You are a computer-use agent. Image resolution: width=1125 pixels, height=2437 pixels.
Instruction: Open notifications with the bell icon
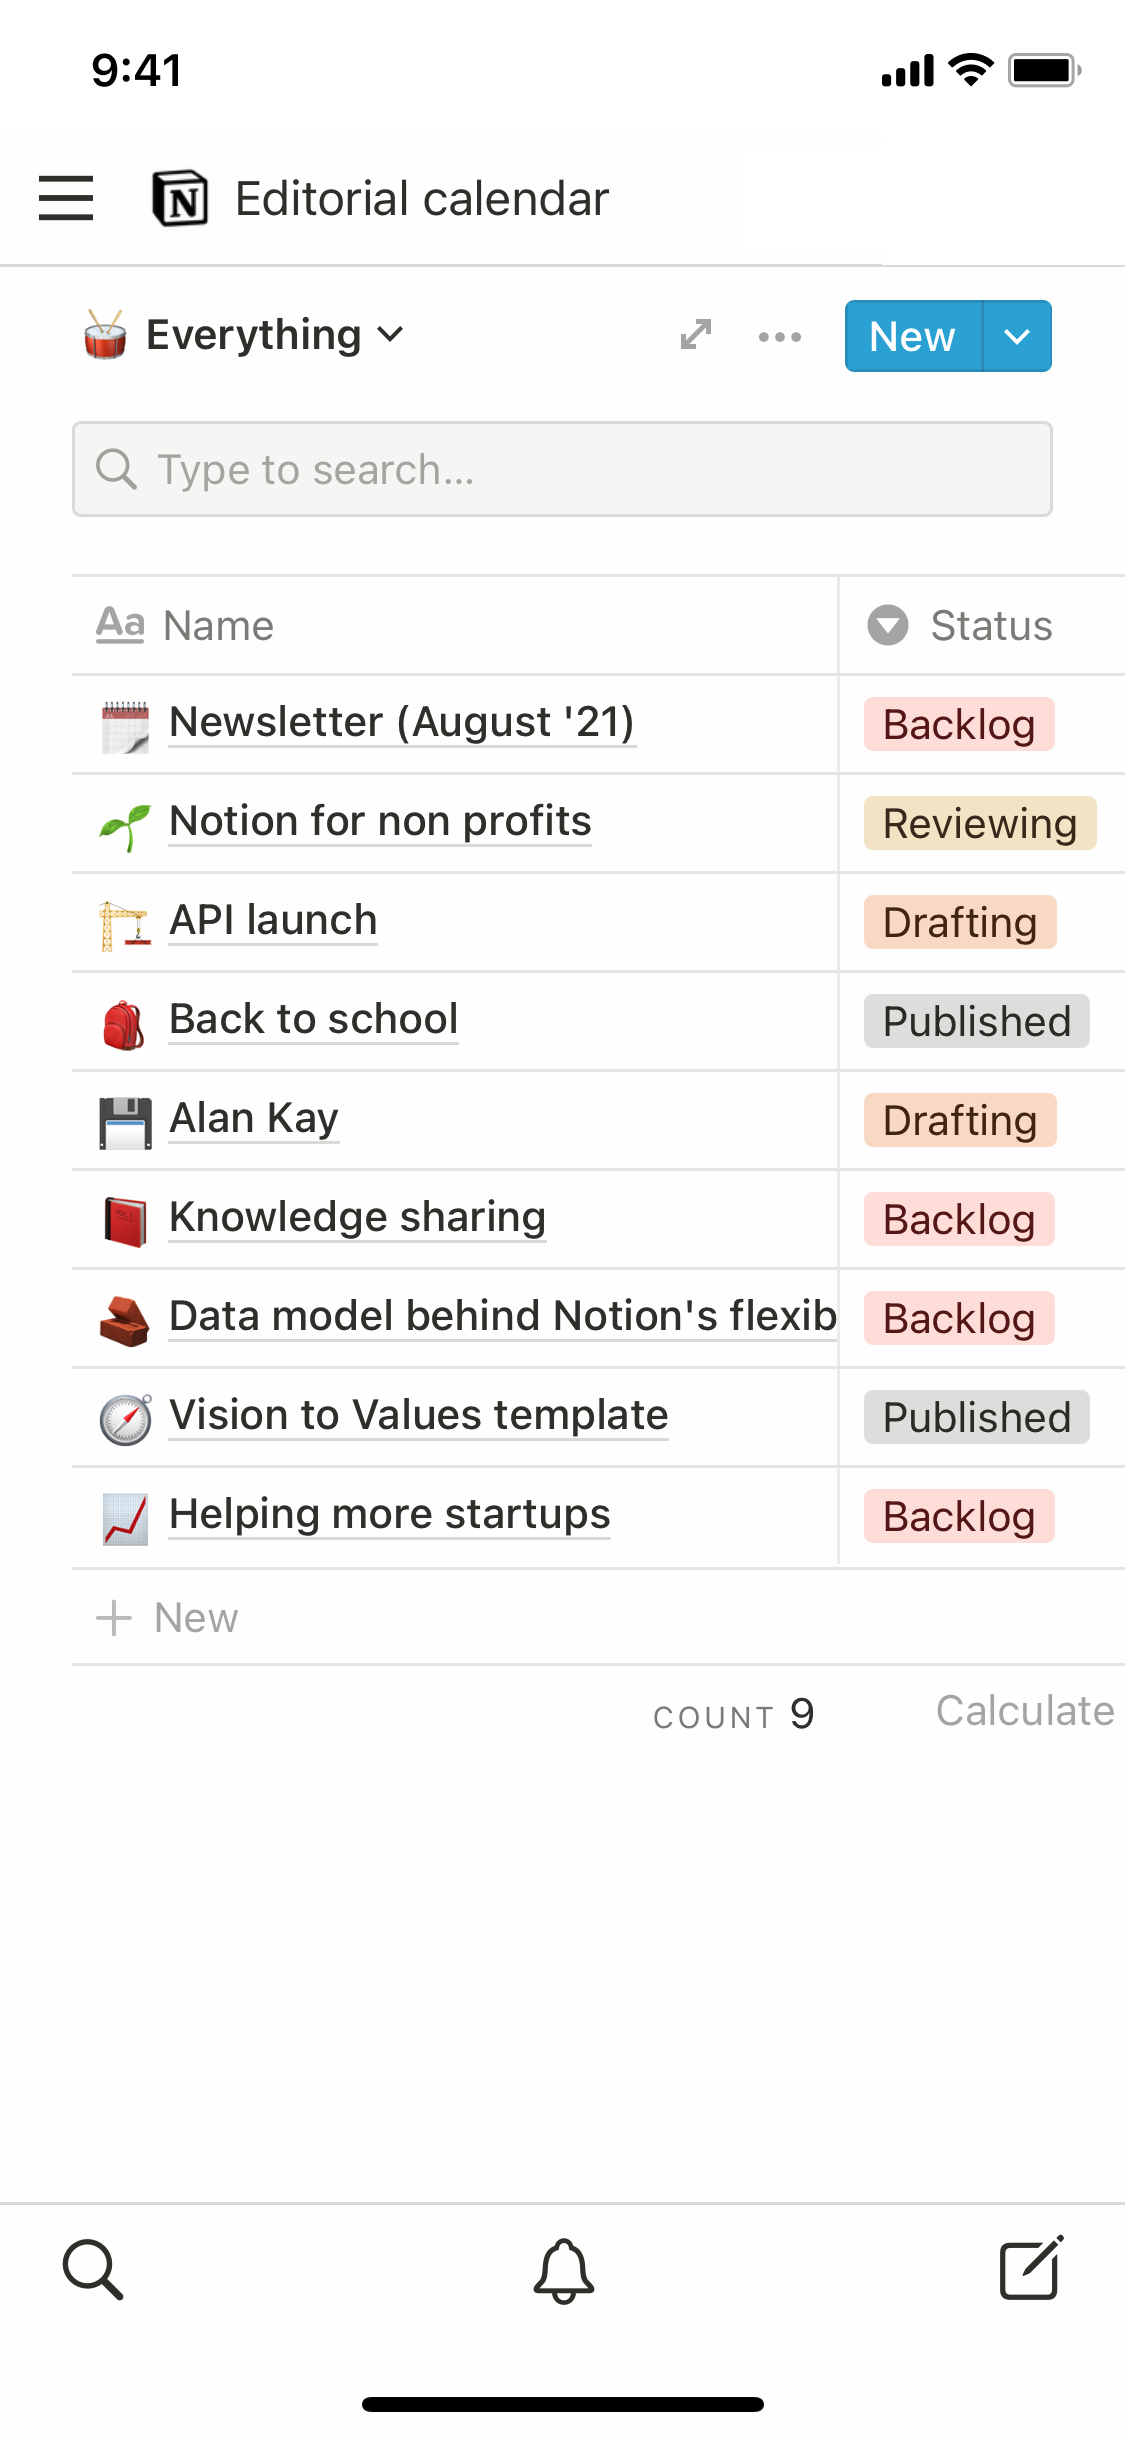pyautogui.click(x=563, y=2270)
